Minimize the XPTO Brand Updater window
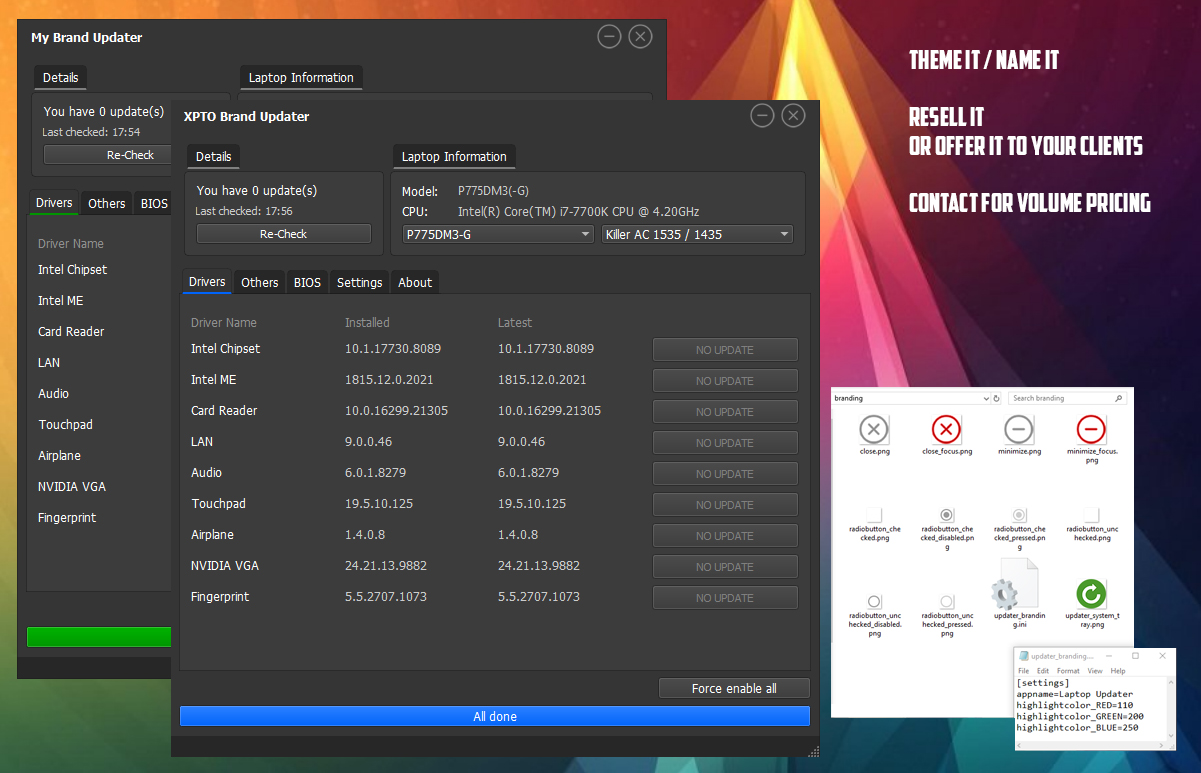The image size is (1201, 773). point(763,116)
